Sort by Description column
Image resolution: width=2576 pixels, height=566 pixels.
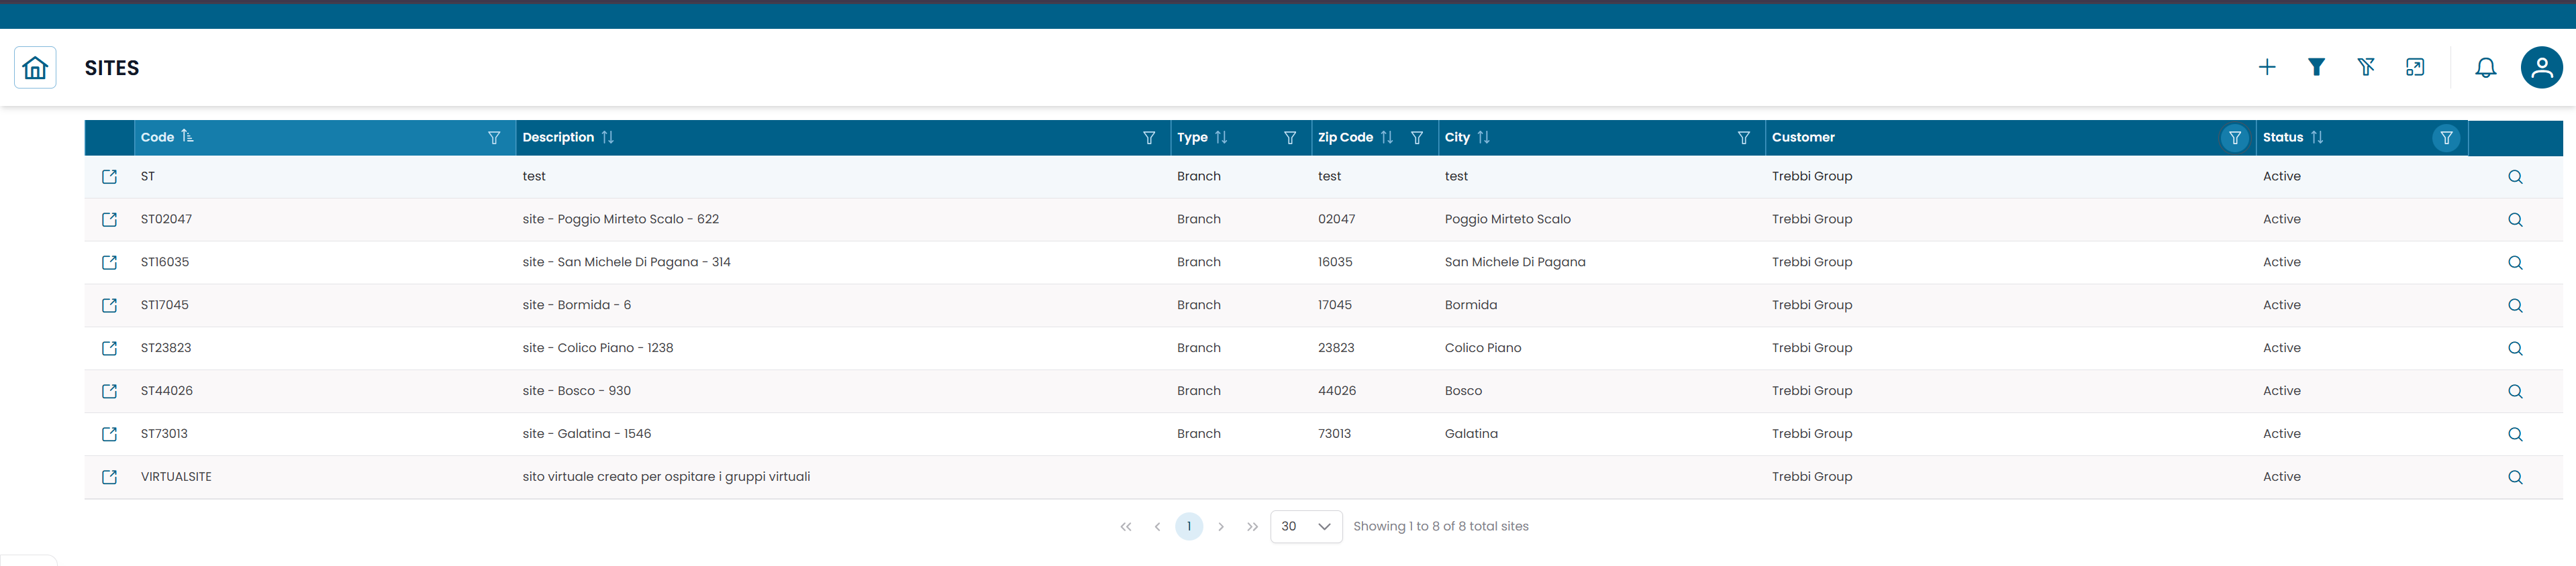pyautogui.click(x=607, y=137)
